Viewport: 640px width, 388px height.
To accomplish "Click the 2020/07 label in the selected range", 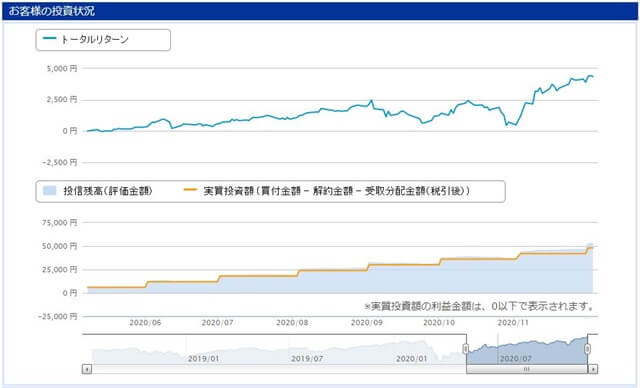I will (x=516, y=359).
